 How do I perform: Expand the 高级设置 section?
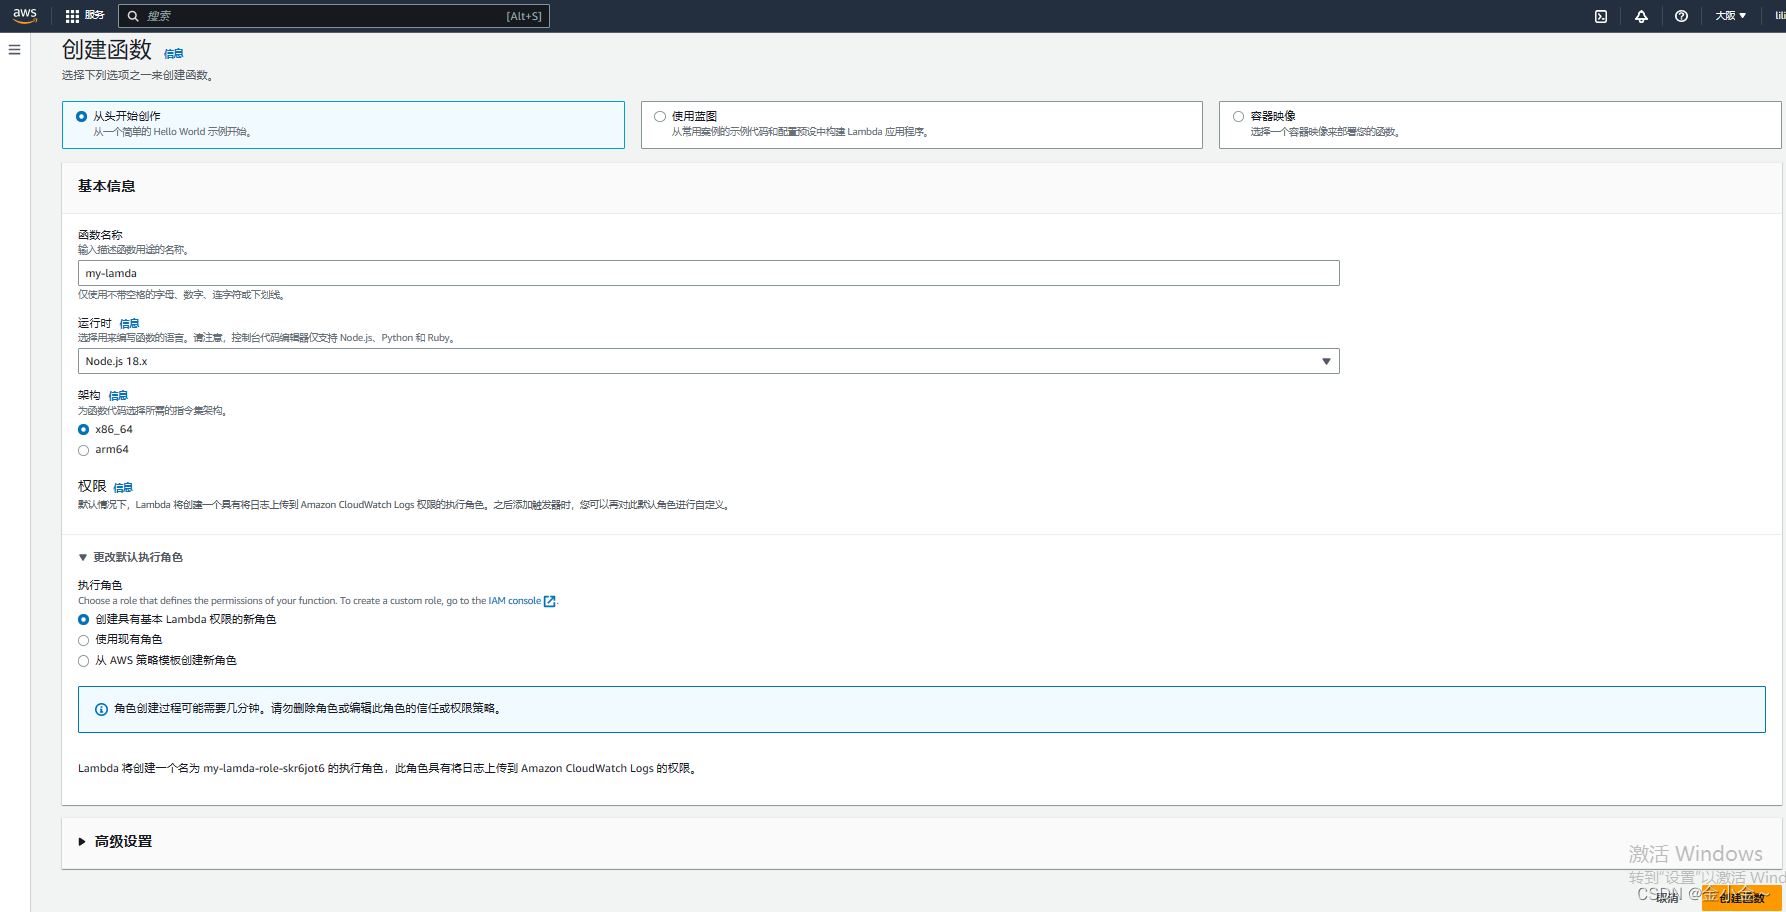pyautogui.click(x=115, y=842)
